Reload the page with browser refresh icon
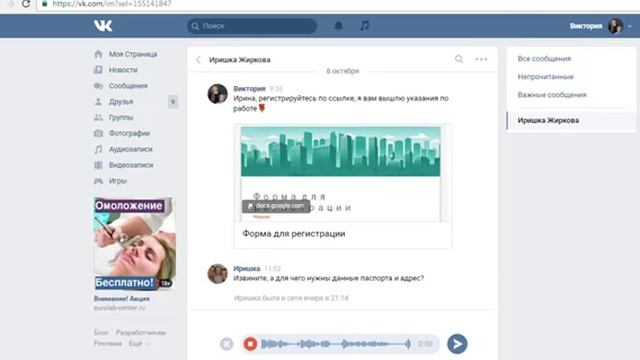The width and height of the screenshot is (640, 360). 26,4
